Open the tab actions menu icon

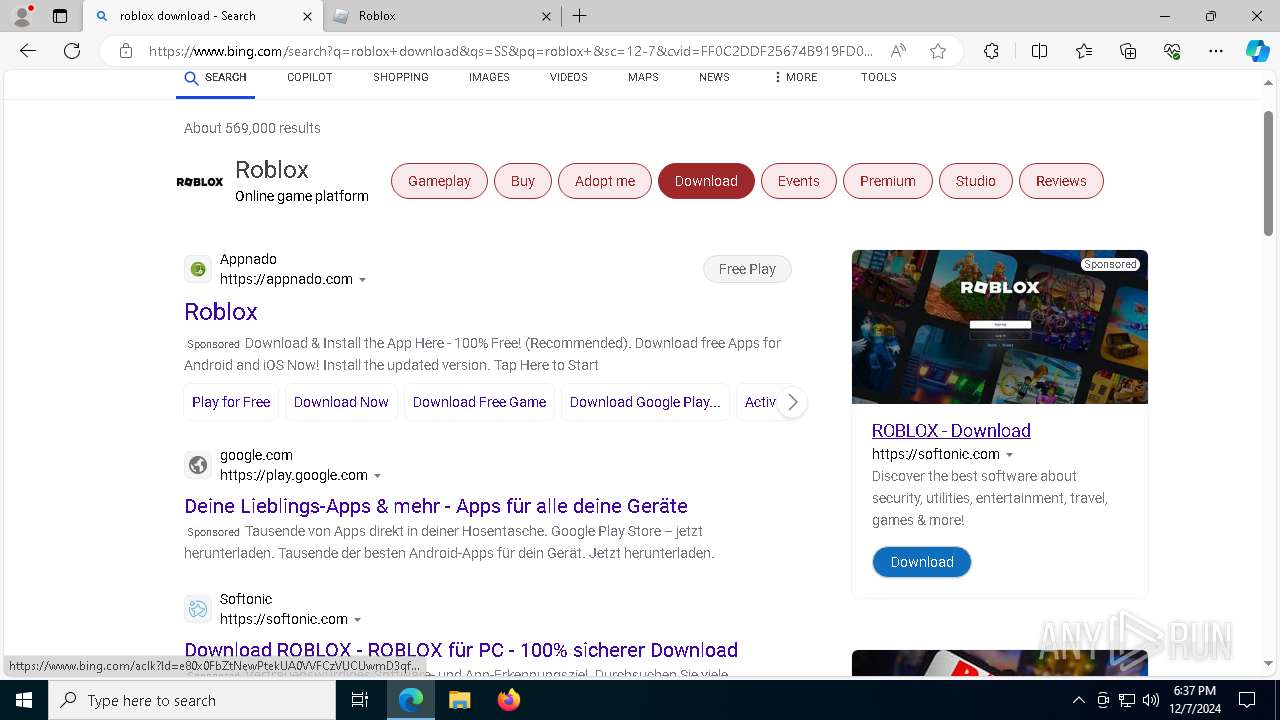tap(60, 16)
